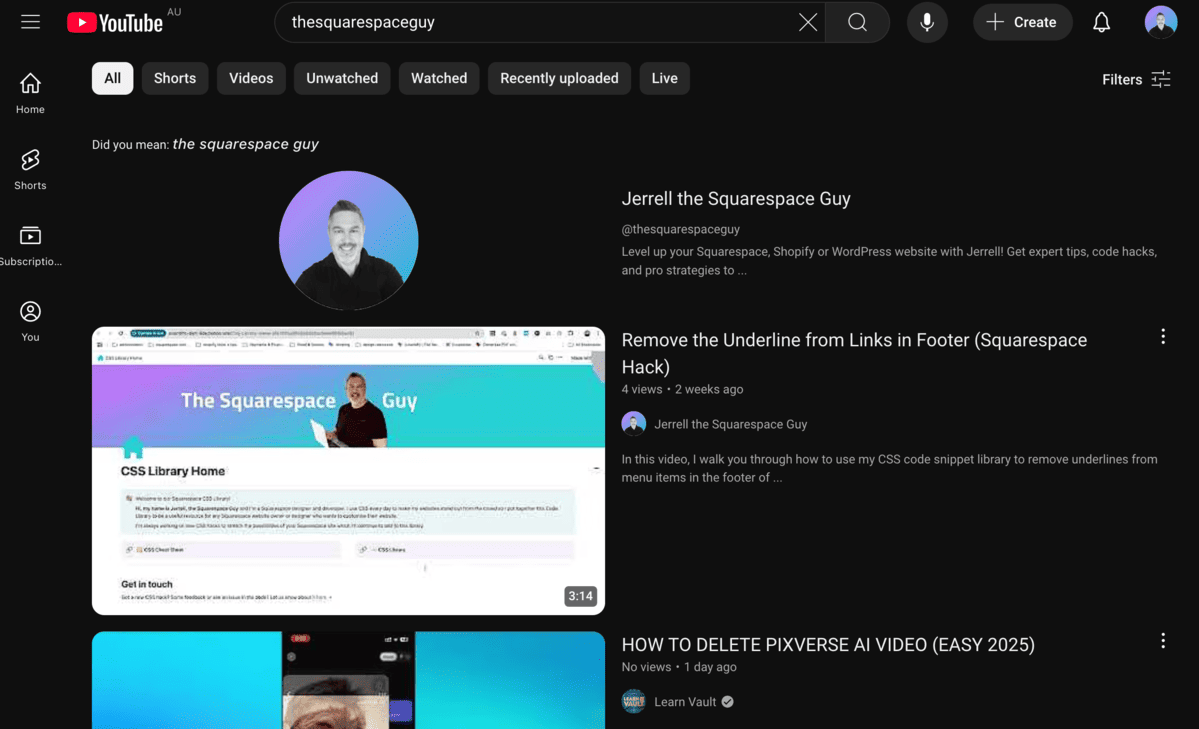Viewport: 1199px width, 729px height.
Task: Open 'Remove the Underline from Links in Footer' title
Action: tap(854, 353)
